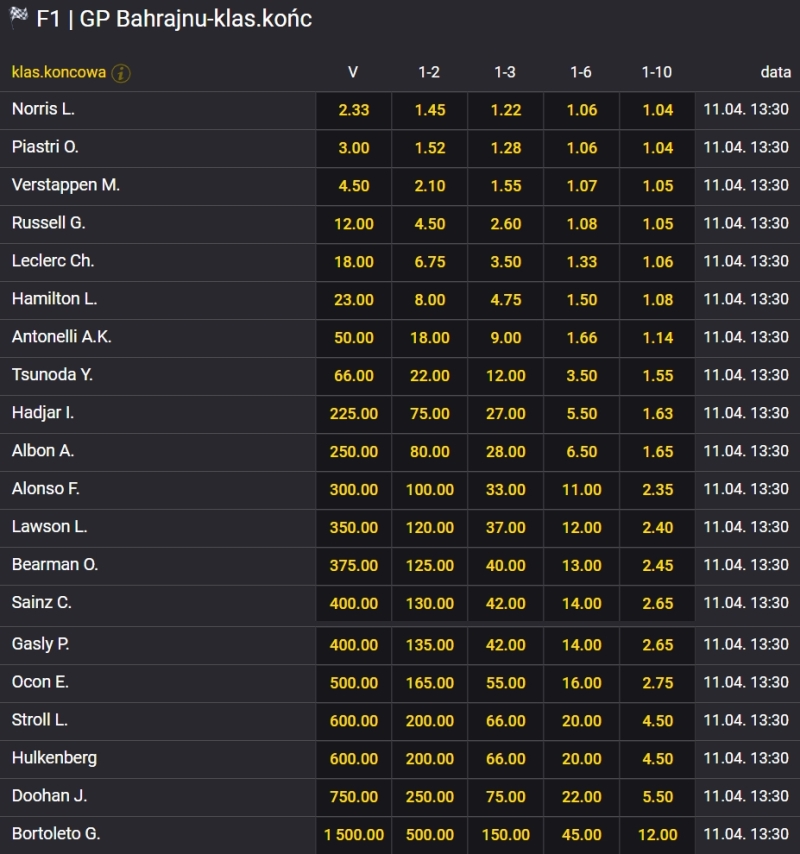Pick Antonelli A.K. winner odds 50.00
Viewport: 800px width, 854px height.
pos(354,338)
